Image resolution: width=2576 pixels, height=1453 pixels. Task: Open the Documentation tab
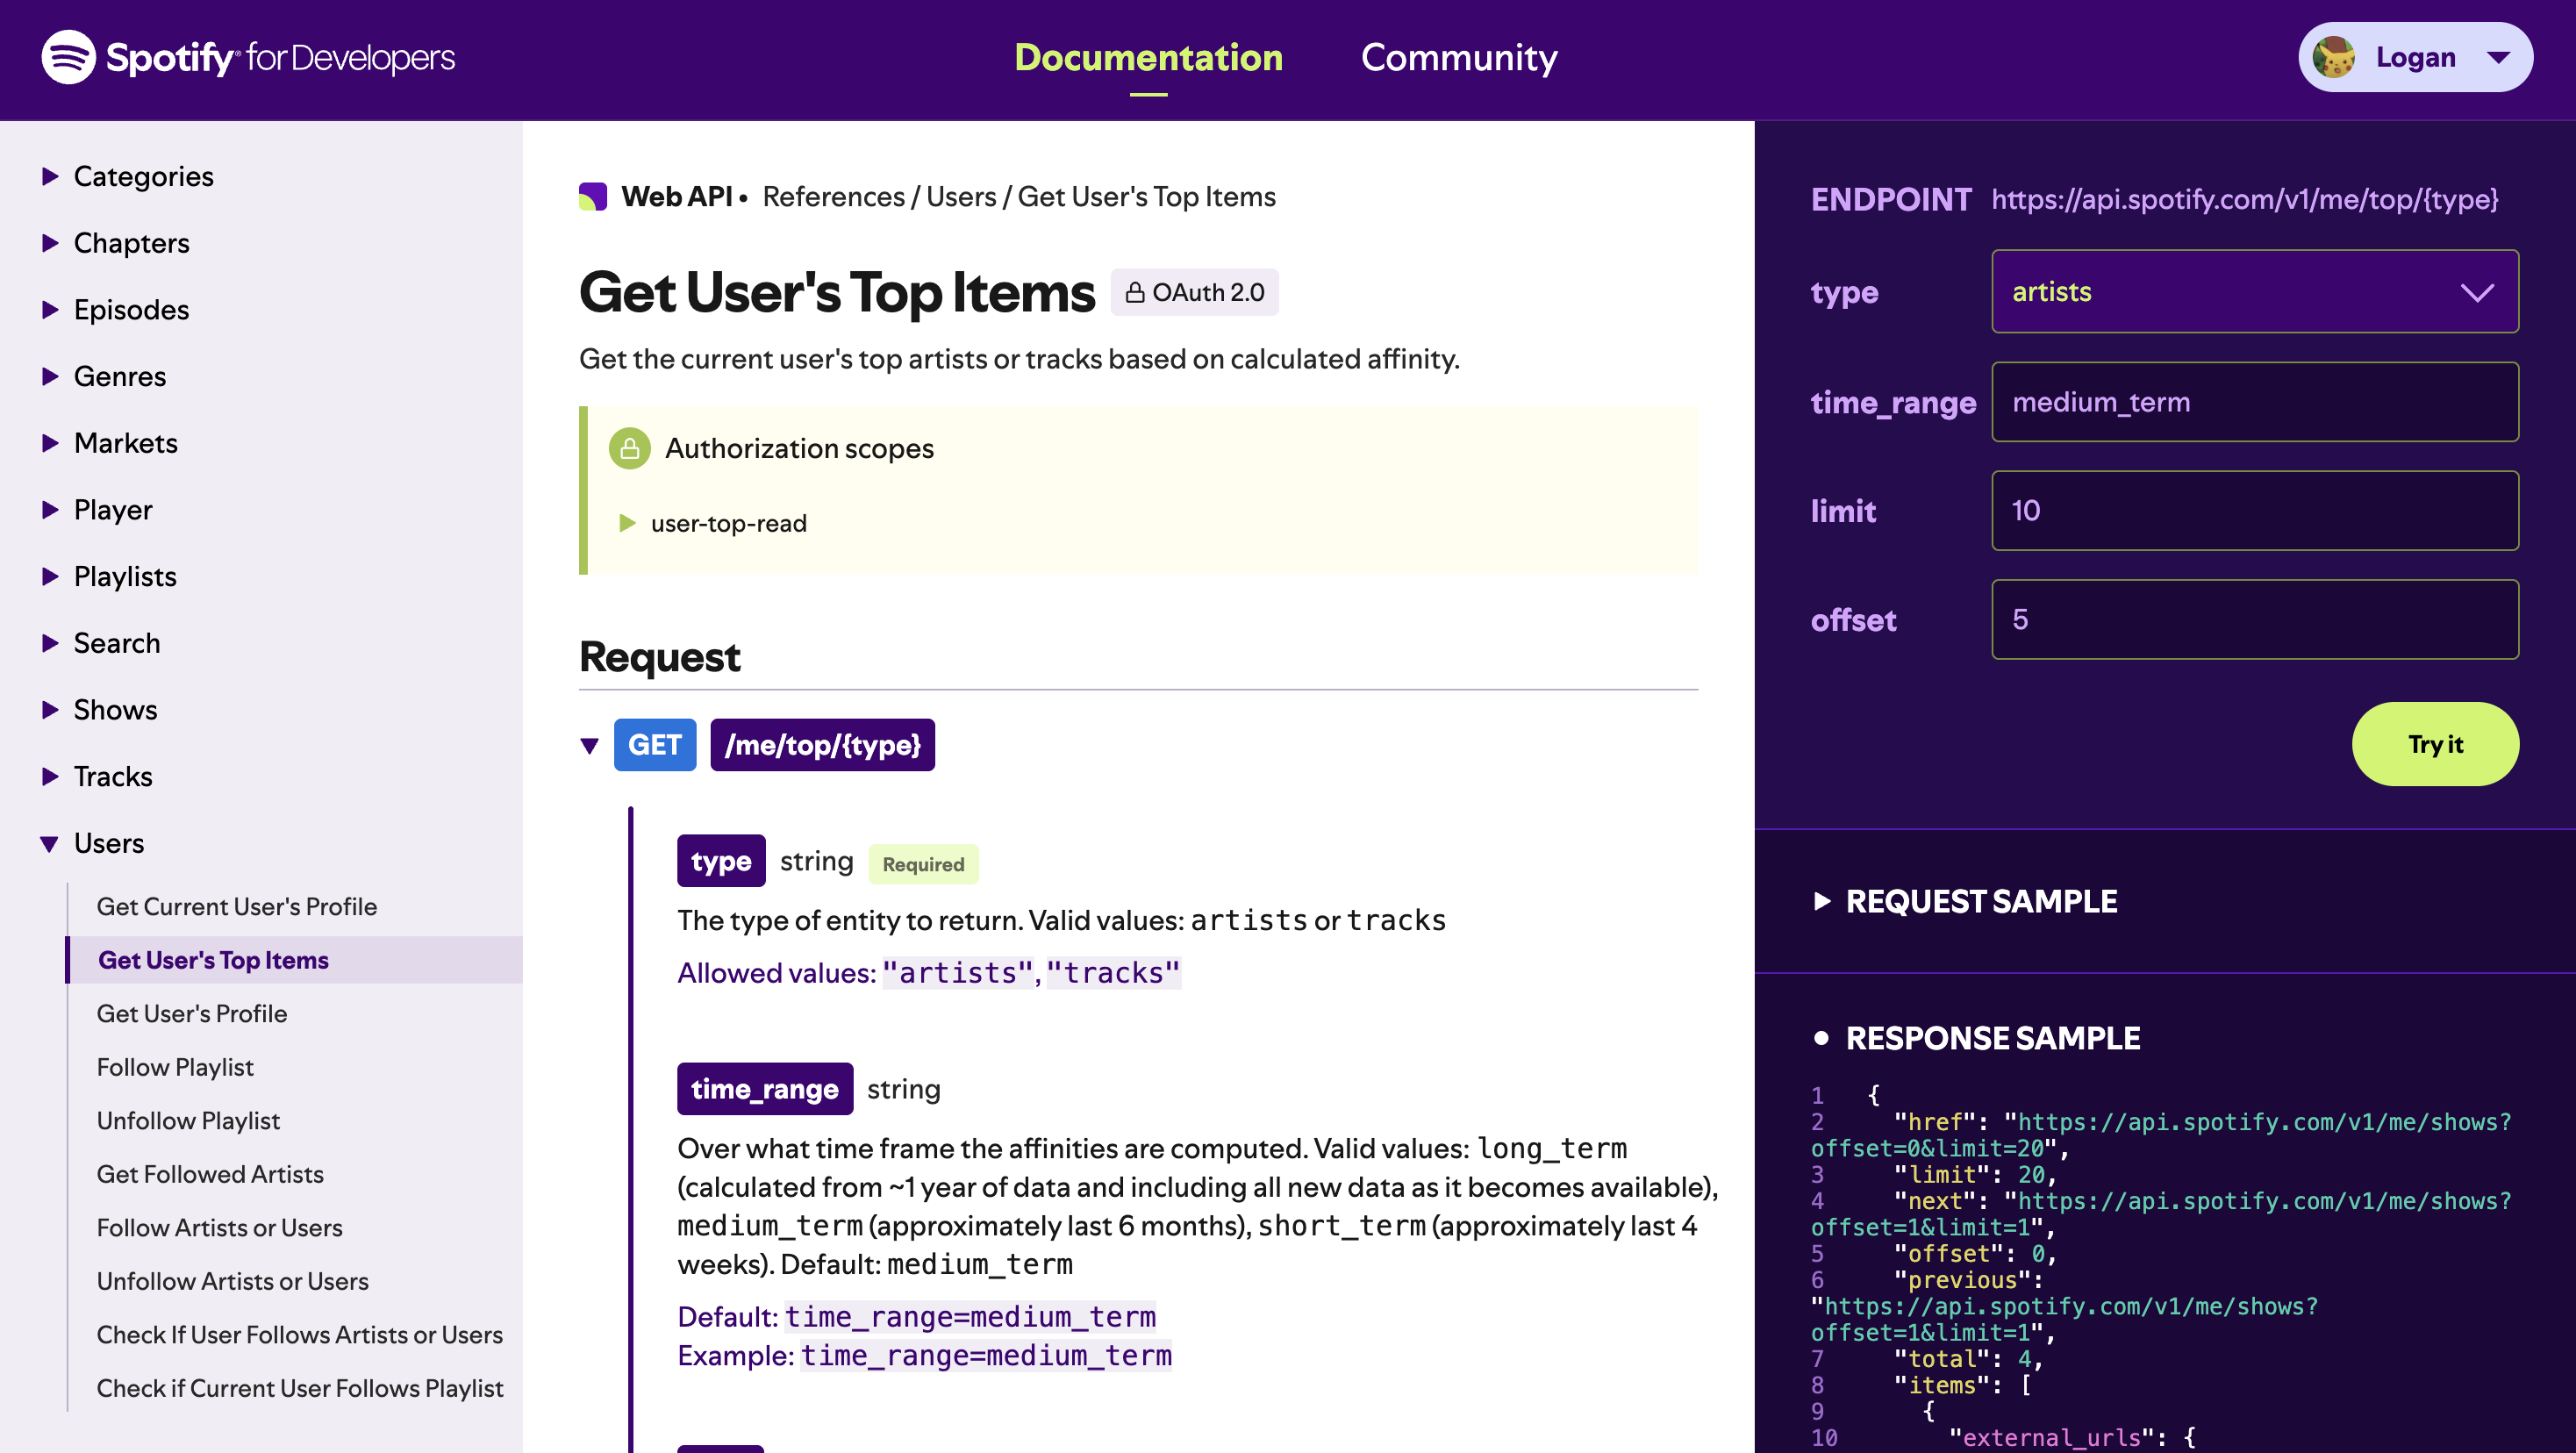tap(1148, 57)
